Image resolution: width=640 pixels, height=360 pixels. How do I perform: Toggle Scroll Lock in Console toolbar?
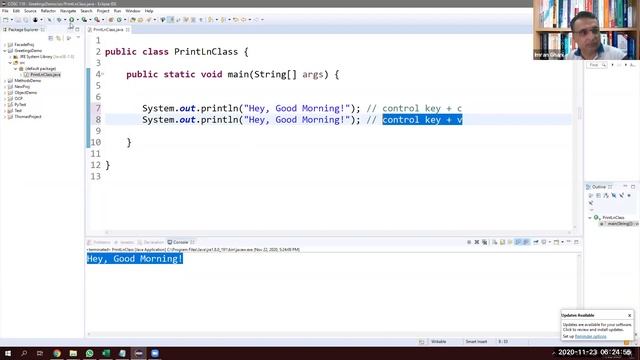pos(502,242)
